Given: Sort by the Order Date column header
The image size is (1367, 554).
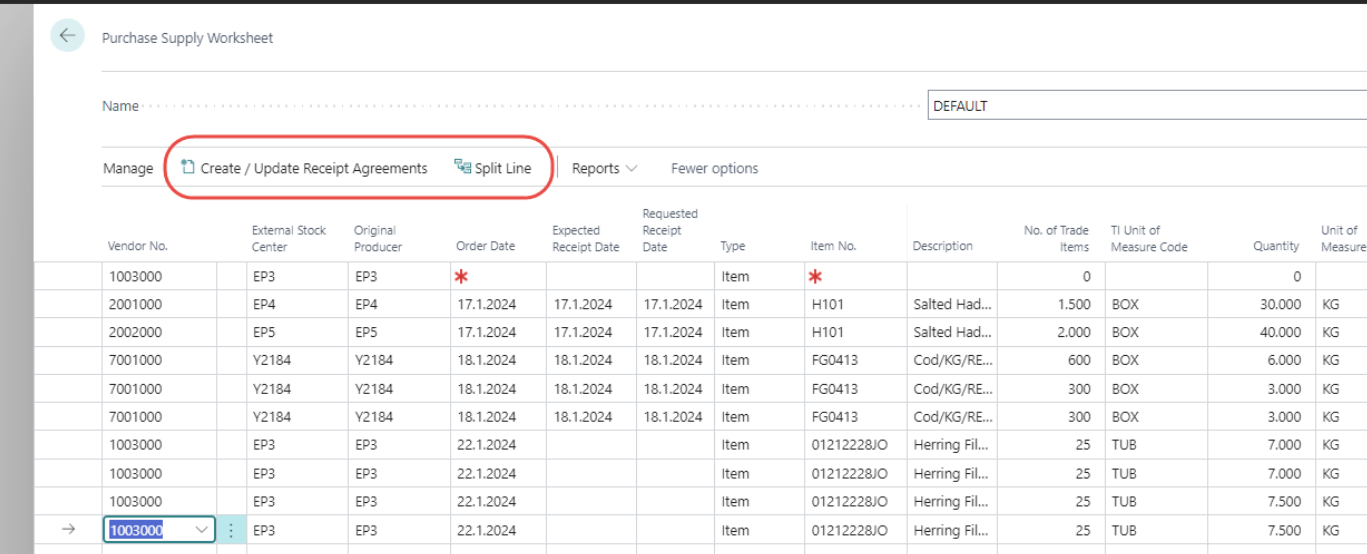Looking at the screenshot, I should tap(485, 246).
